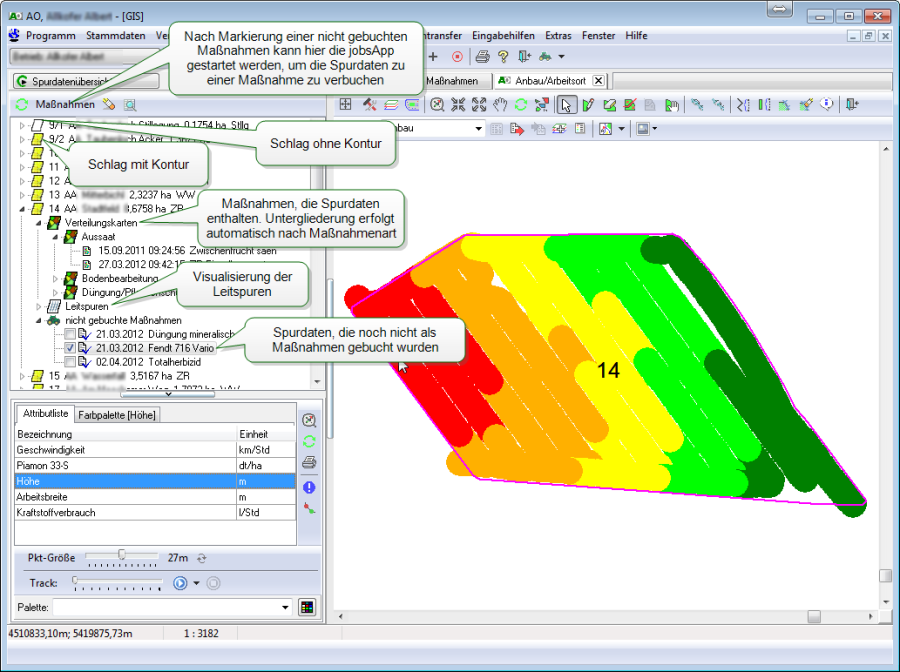This screenshot has width=900, height=672.
Task: Click the Pkt-Größe slider handle
Action: tap(122, 556)
